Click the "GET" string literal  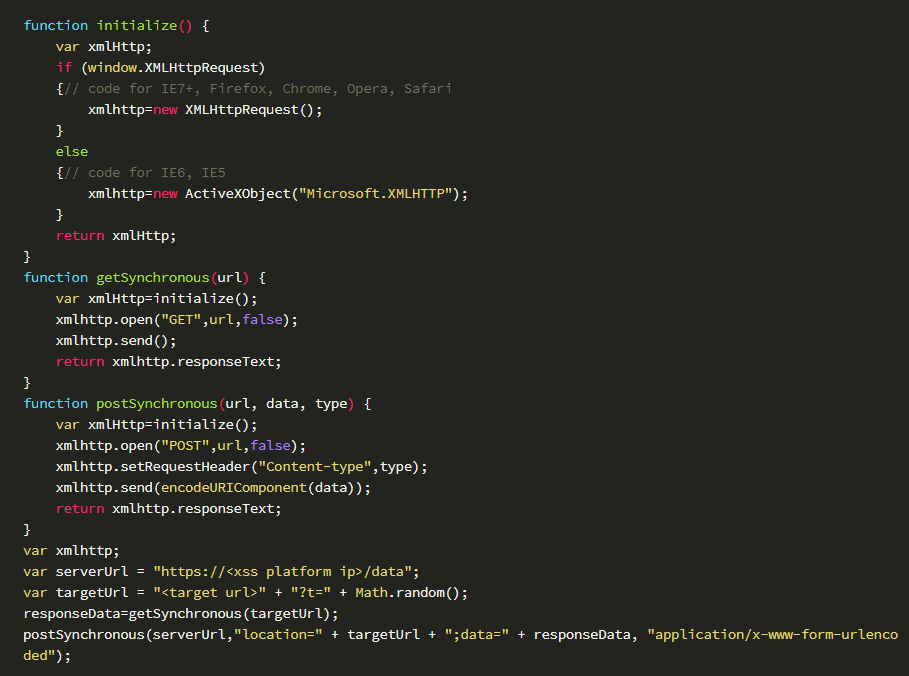click(x=181, y=320)
